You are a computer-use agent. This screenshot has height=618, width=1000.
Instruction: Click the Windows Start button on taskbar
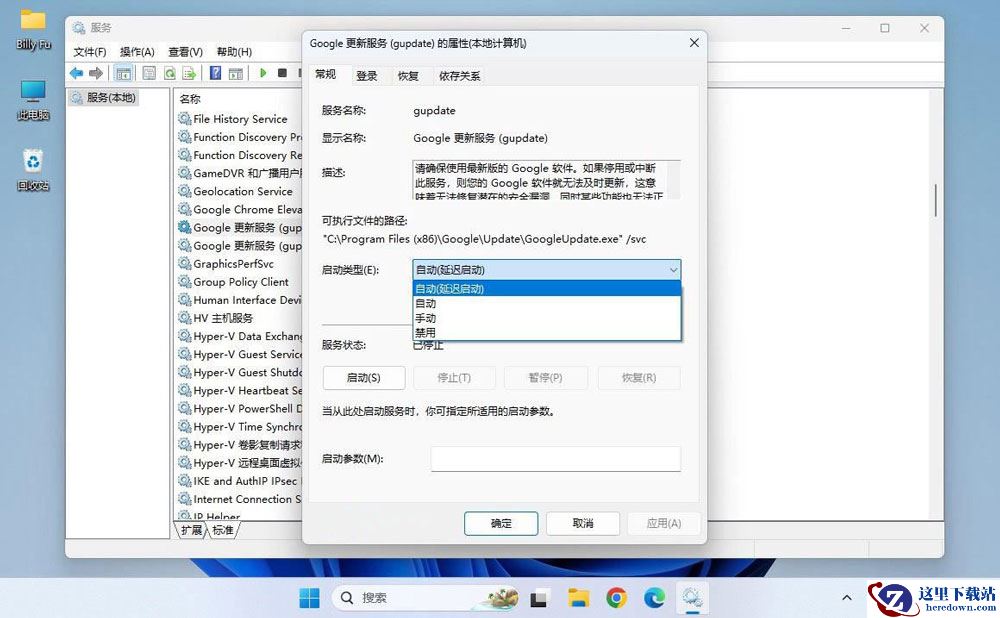pyautogui.click(x=309, y=598)
